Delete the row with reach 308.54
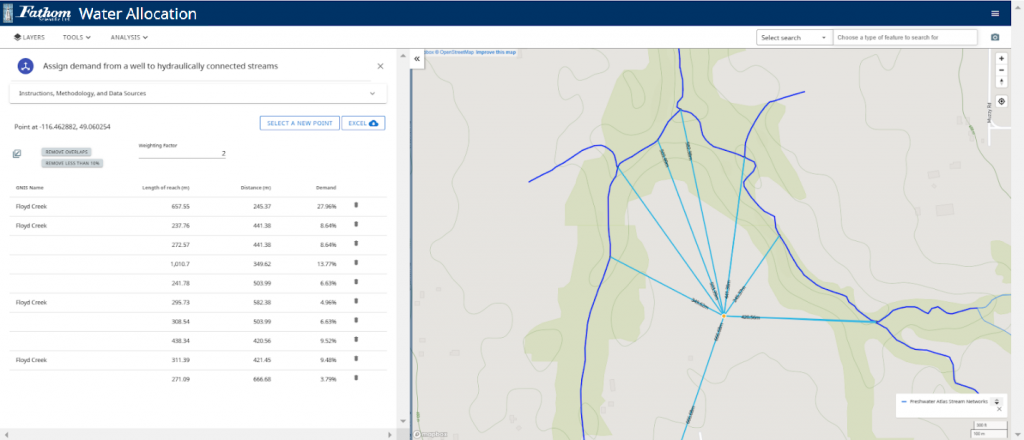1024x440 pixels. coord(356,320)
